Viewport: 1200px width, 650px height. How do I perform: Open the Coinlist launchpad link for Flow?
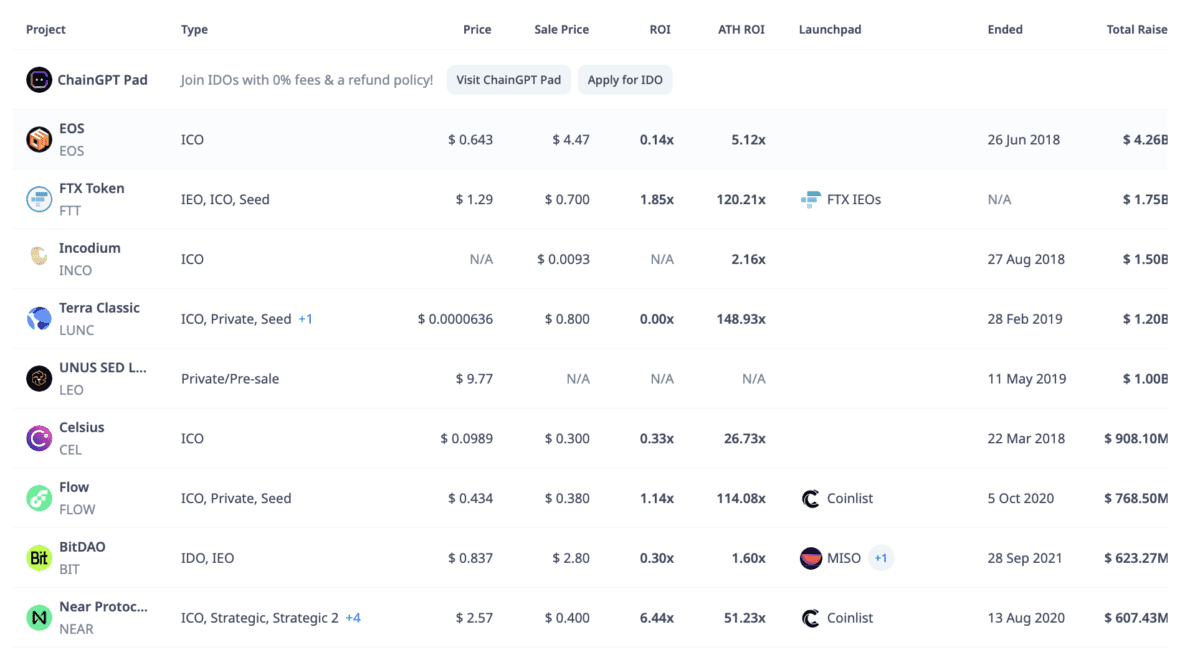click(849, 498)
